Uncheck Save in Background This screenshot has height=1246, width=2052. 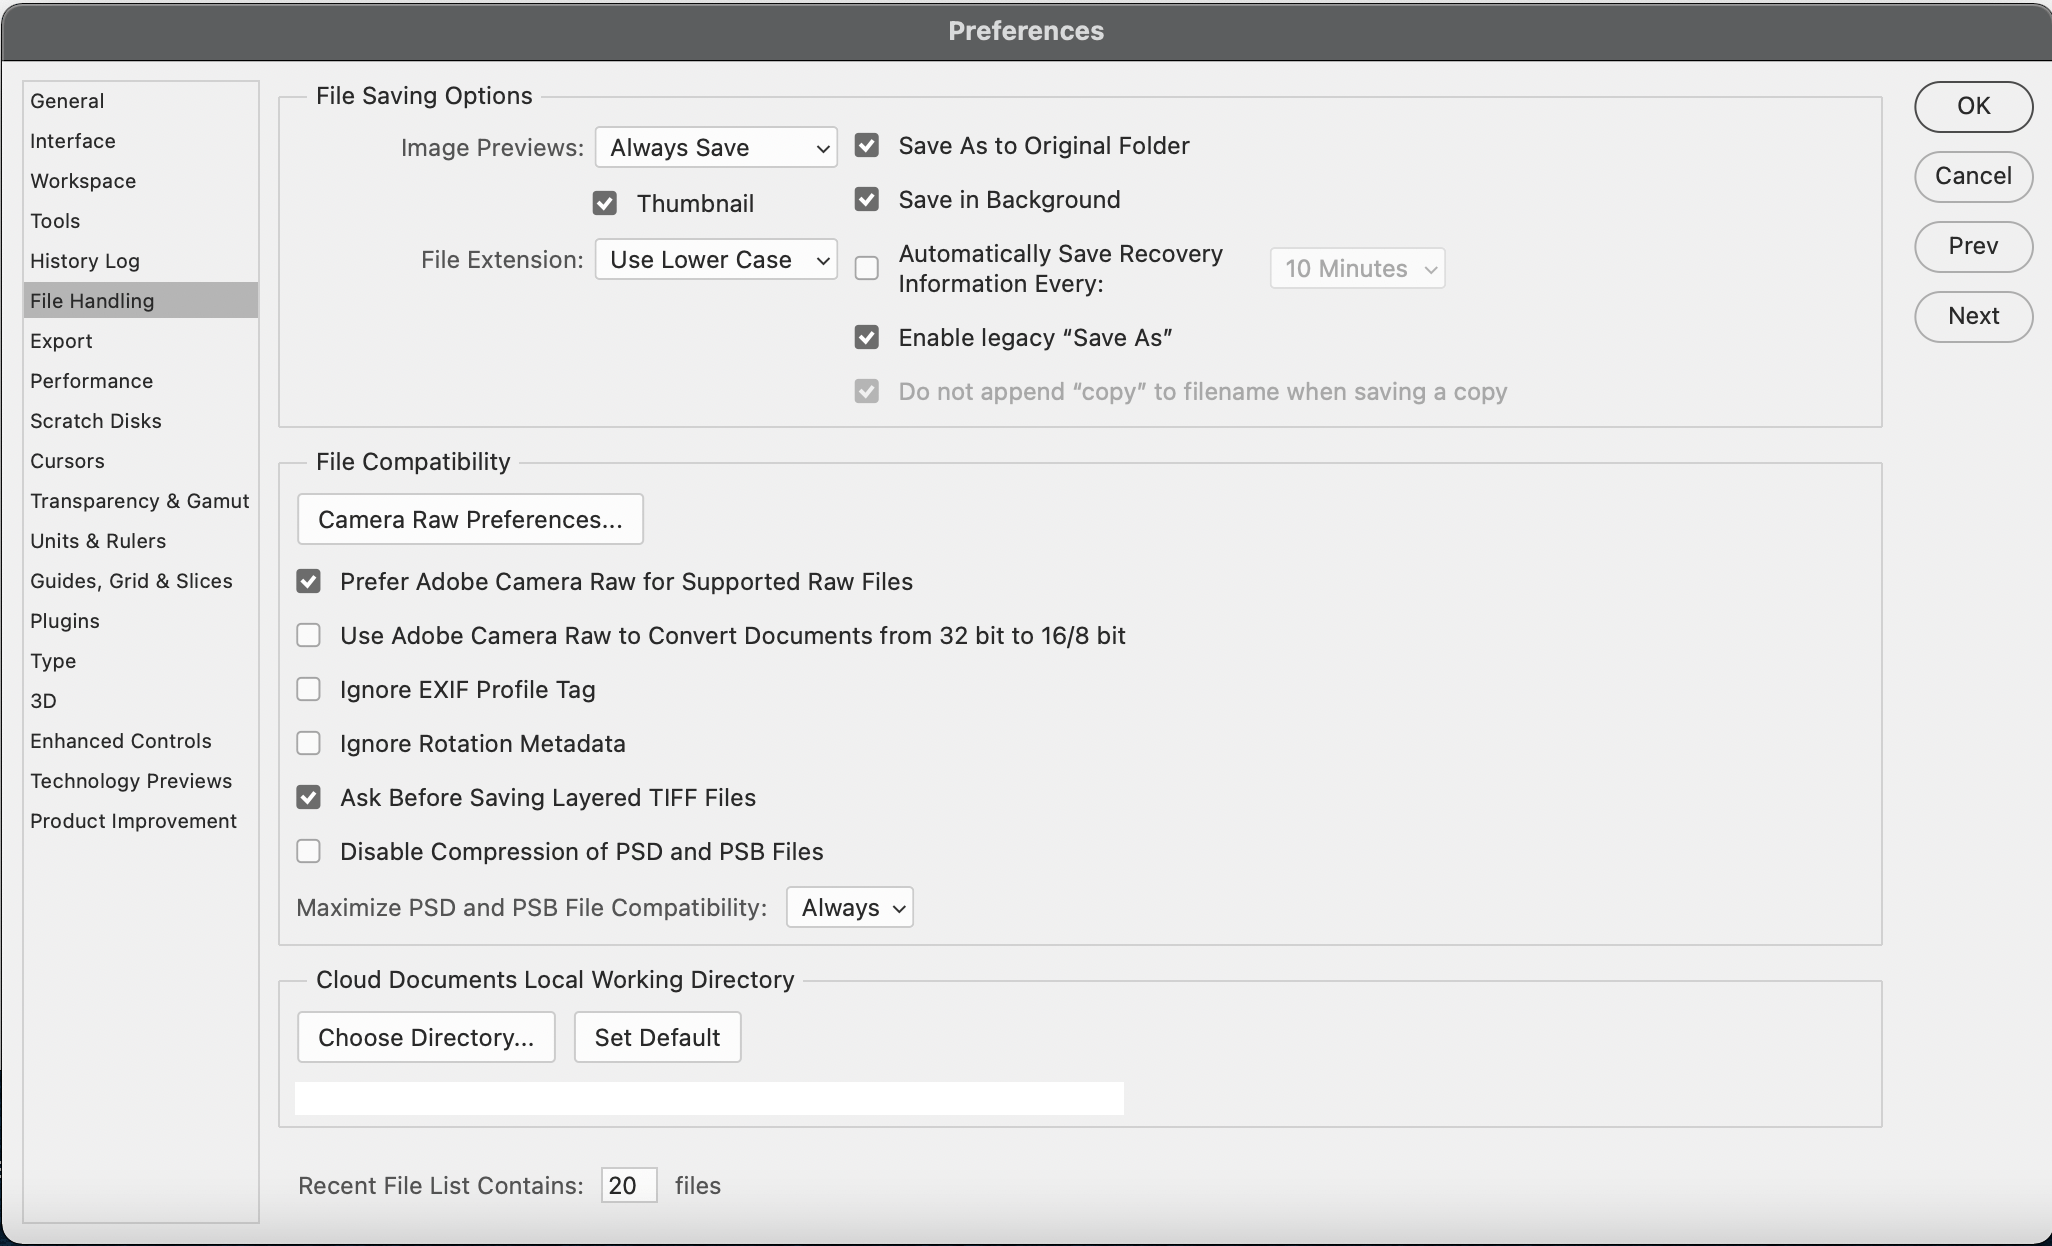(x=866, y=199)
